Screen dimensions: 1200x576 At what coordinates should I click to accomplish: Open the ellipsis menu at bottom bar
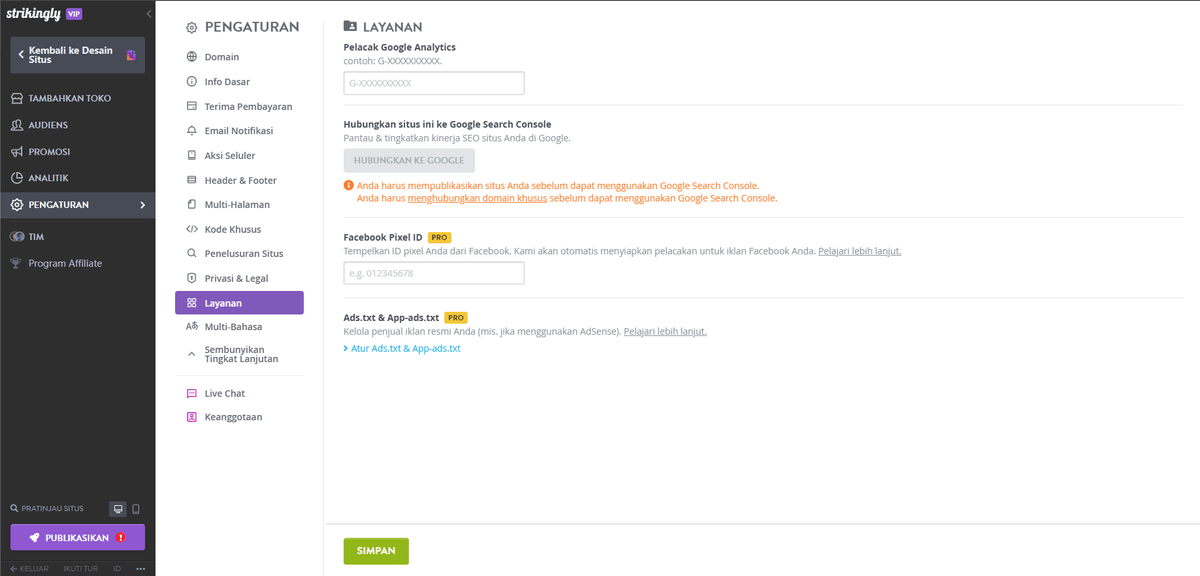pos(140,568)
